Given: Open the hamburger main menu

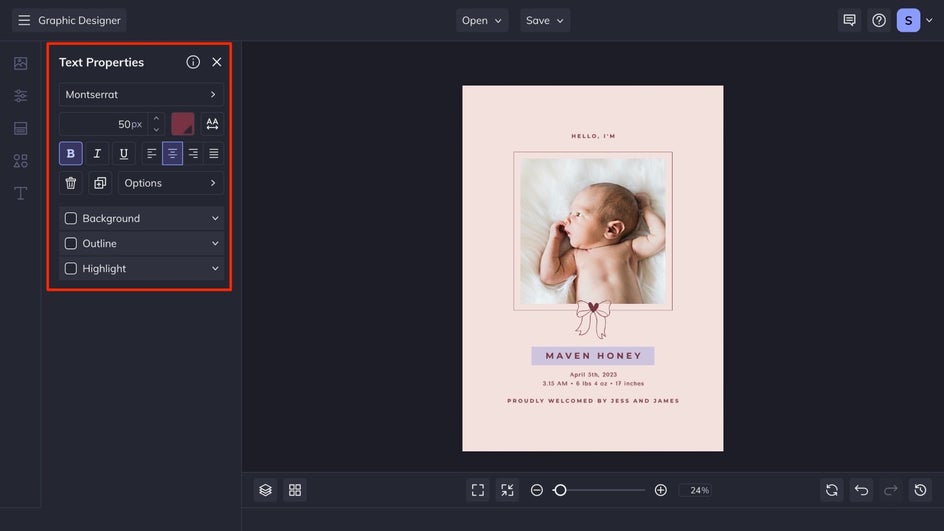Looking at the screenshot, I should (x=24, y=20).
